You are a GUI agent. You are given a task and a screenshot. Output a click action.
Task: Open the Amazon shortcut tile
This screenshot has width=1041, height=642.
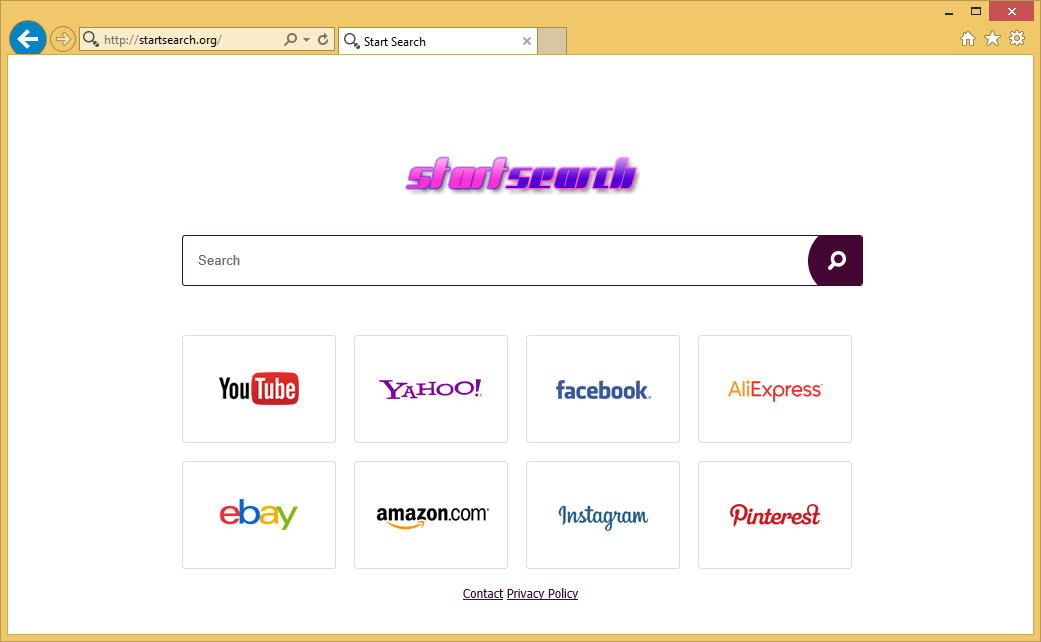430,515
